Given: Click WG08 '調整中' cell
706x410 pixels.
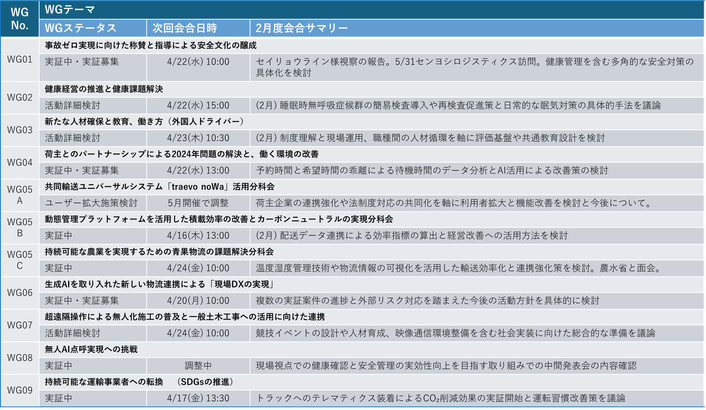Looking at the screenshot, I should [198, 365].
